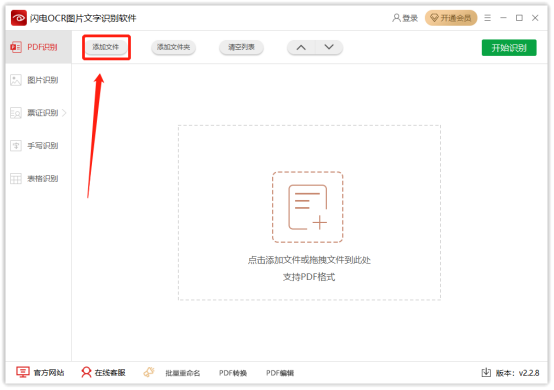Click the customer service person icon
Viewport: 554px width, 390px height.
(x=86, y=372)
